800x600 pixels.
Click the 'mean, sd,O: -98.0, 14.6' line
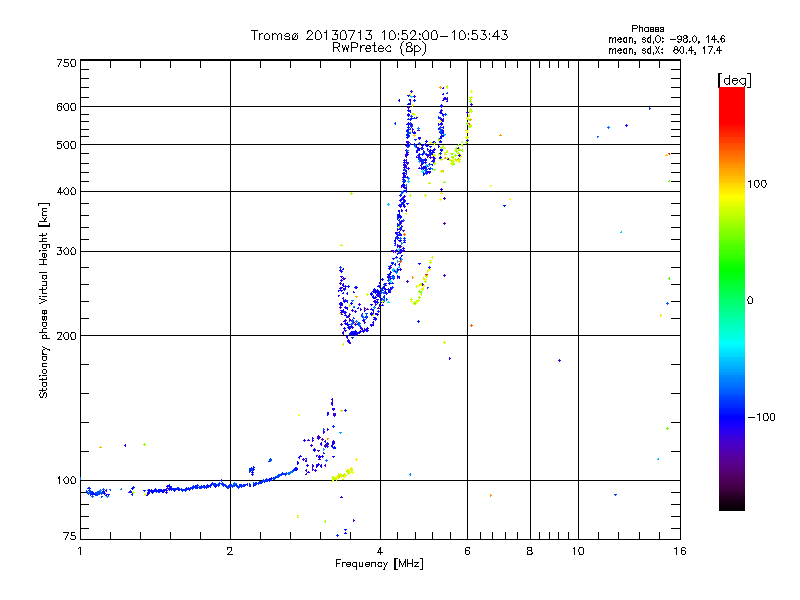pos(666,39)
